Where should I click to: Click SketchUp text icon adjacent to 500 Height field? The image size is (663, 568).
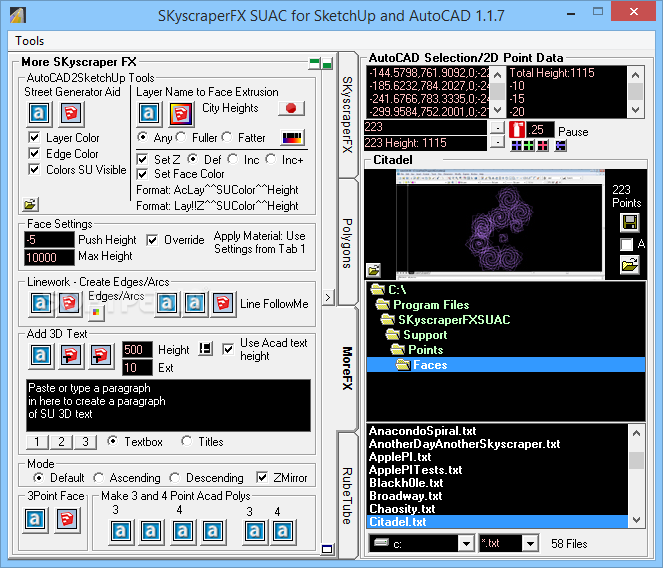pos(101,355)
